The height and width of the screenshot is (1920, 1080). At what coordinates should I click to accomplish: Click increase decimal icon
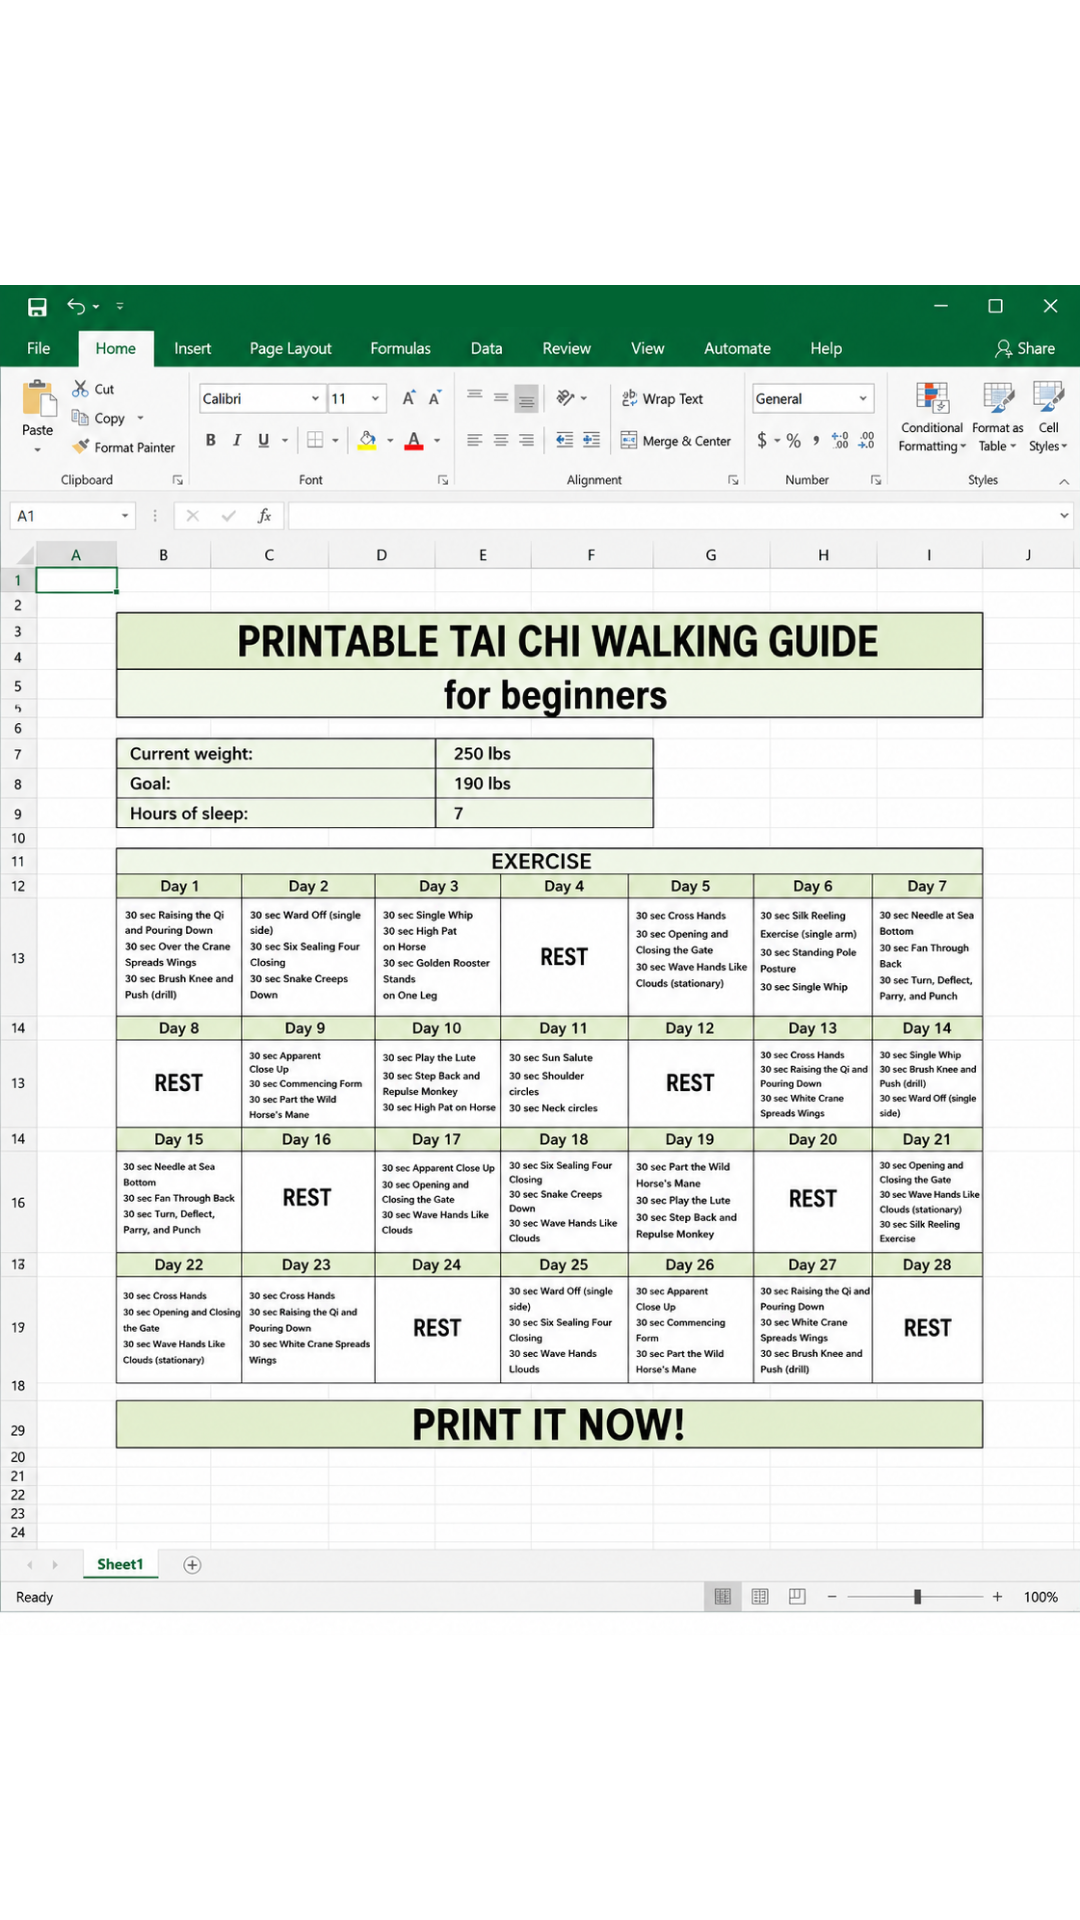(840, 440)
